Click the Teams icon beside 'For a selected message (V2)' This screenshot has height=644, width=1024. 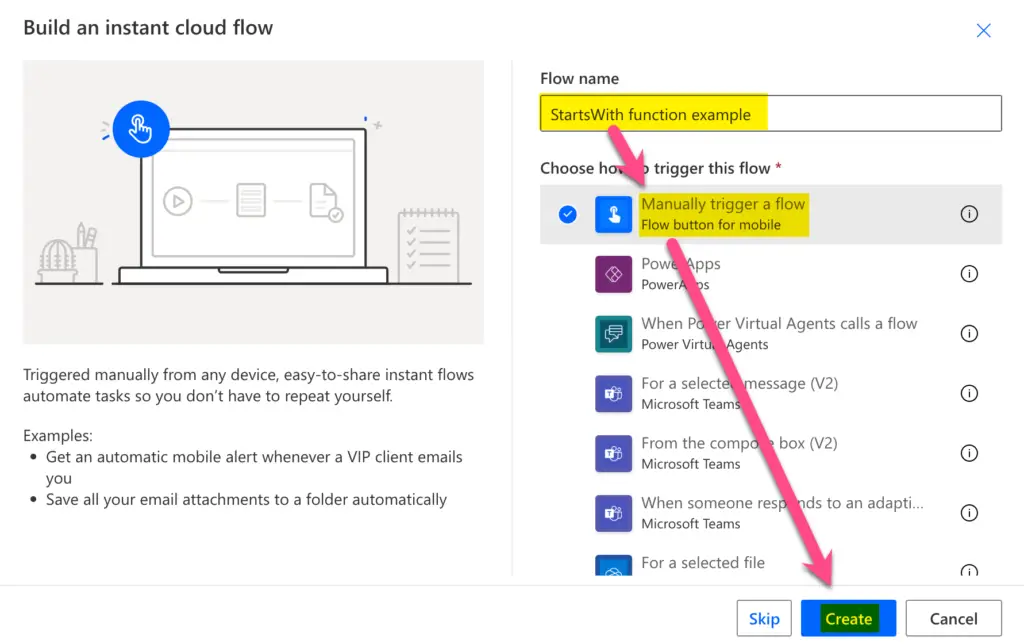(613, 393)
